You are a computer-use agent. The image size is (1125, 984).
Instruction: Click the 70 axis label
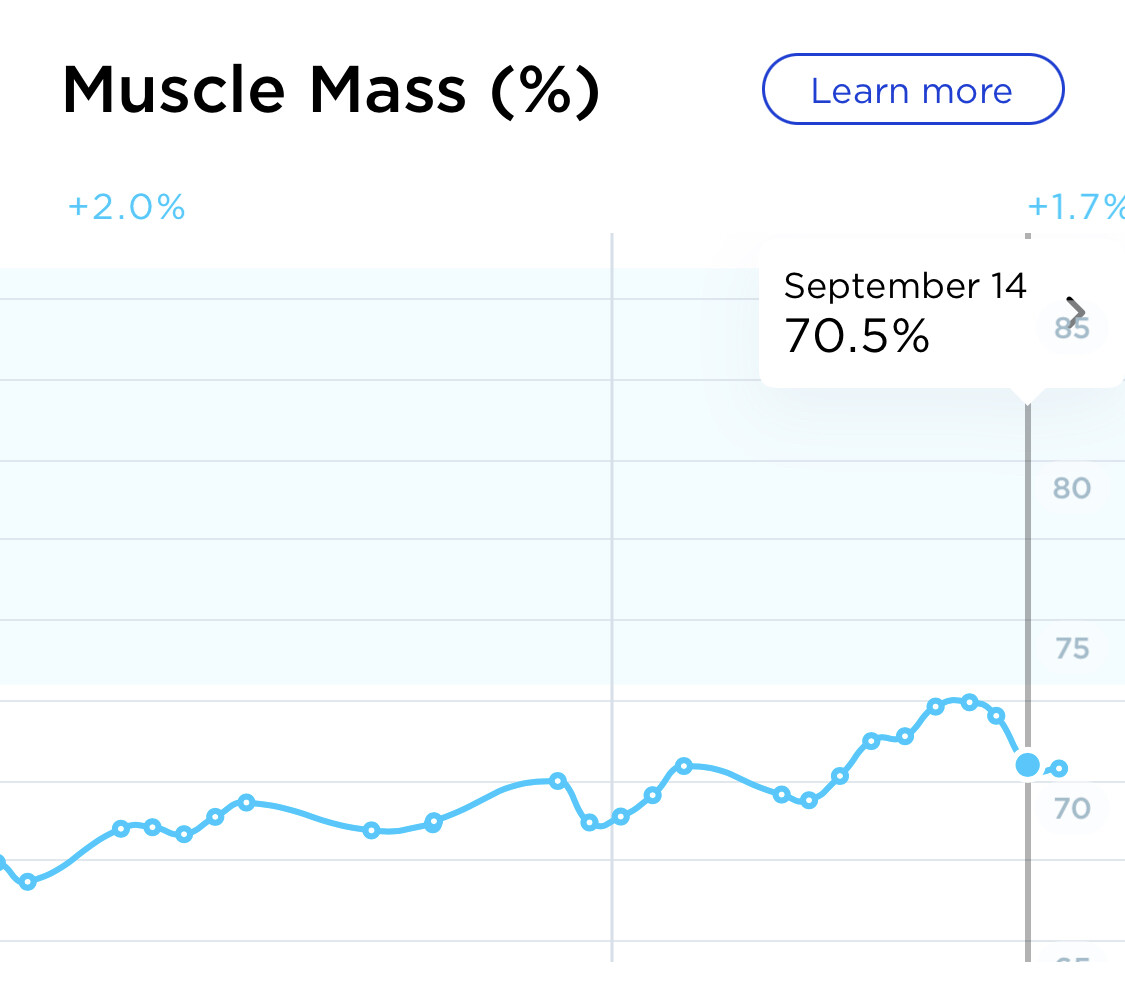pyautogui.click(x=1071, y=808)
